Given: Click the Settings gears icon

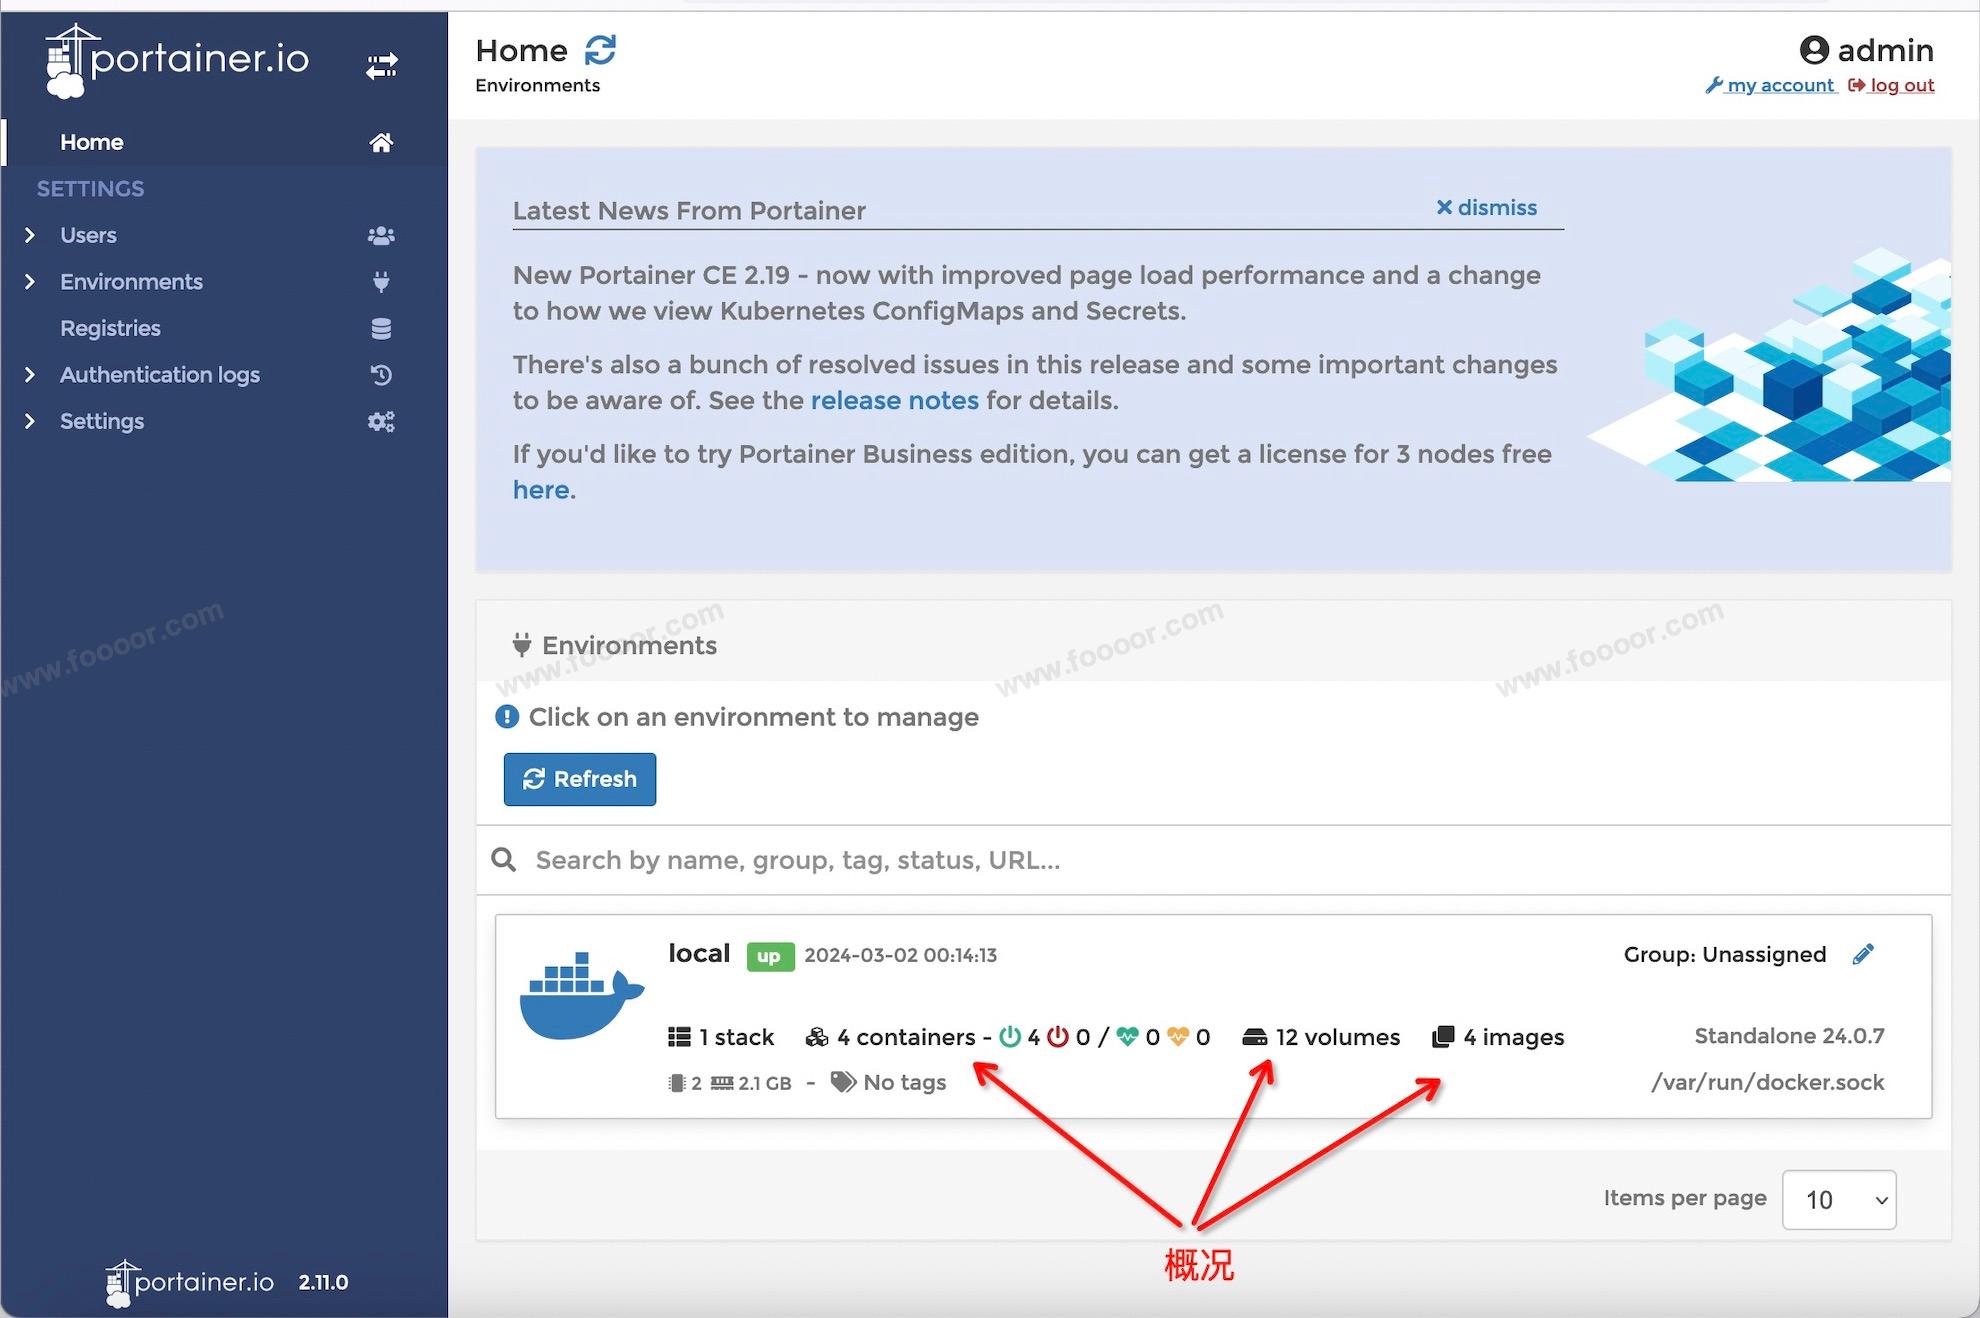Looking at the screenshot, I should click(x=381, y=422).
